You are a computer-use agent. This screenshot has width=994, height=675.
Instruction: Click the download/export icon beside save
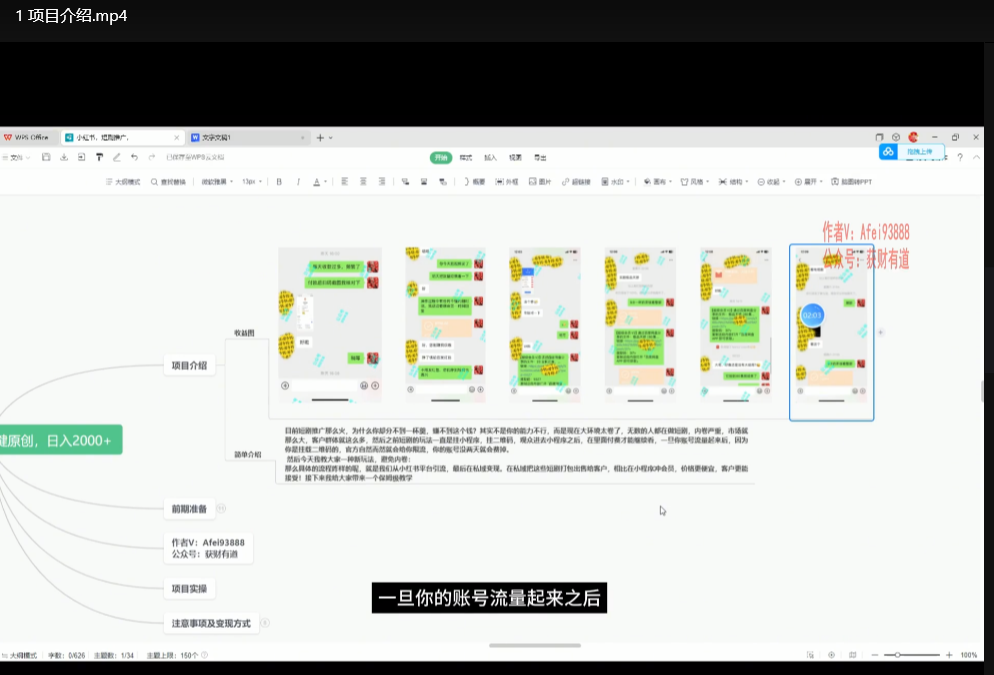[64, 157]
